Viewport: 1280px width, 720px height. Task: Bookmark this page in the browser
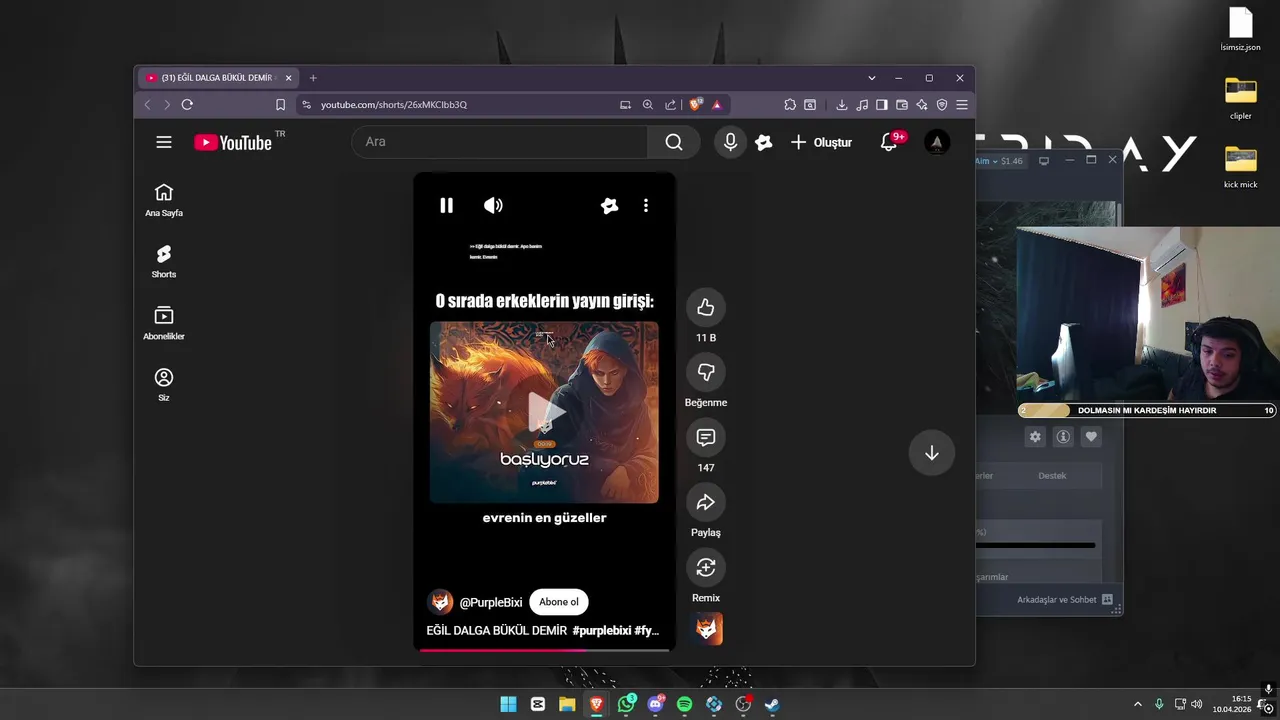(280, 104)
